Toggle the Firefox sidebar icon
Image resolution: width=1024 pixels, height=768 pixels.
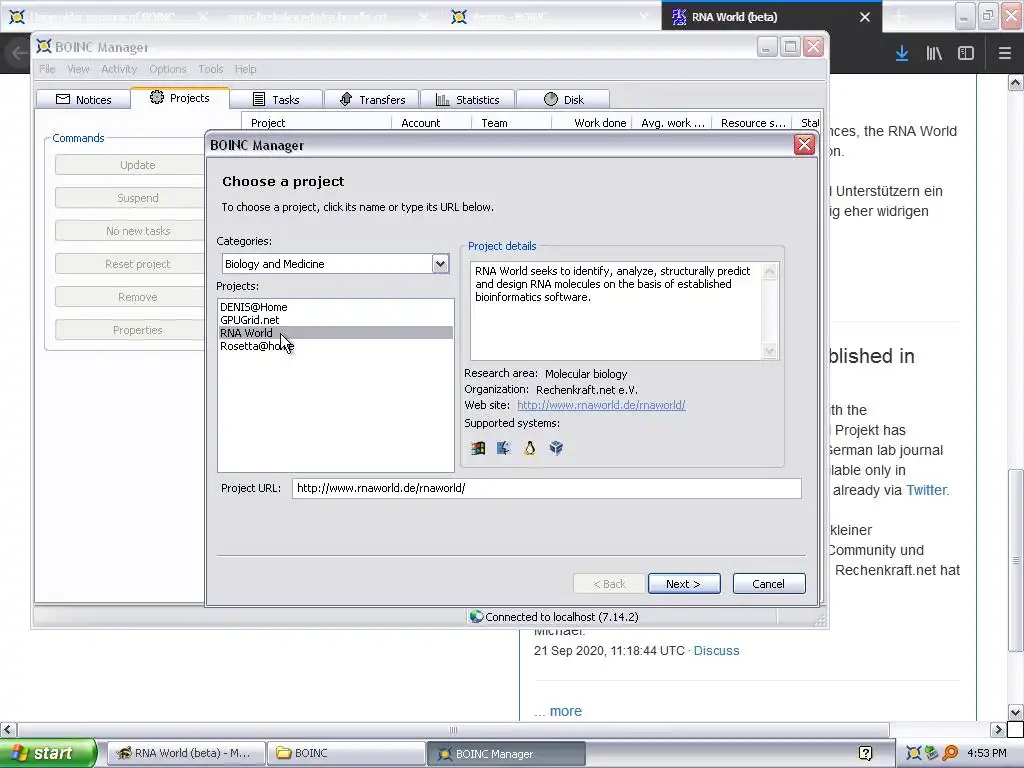click(966, 54)
